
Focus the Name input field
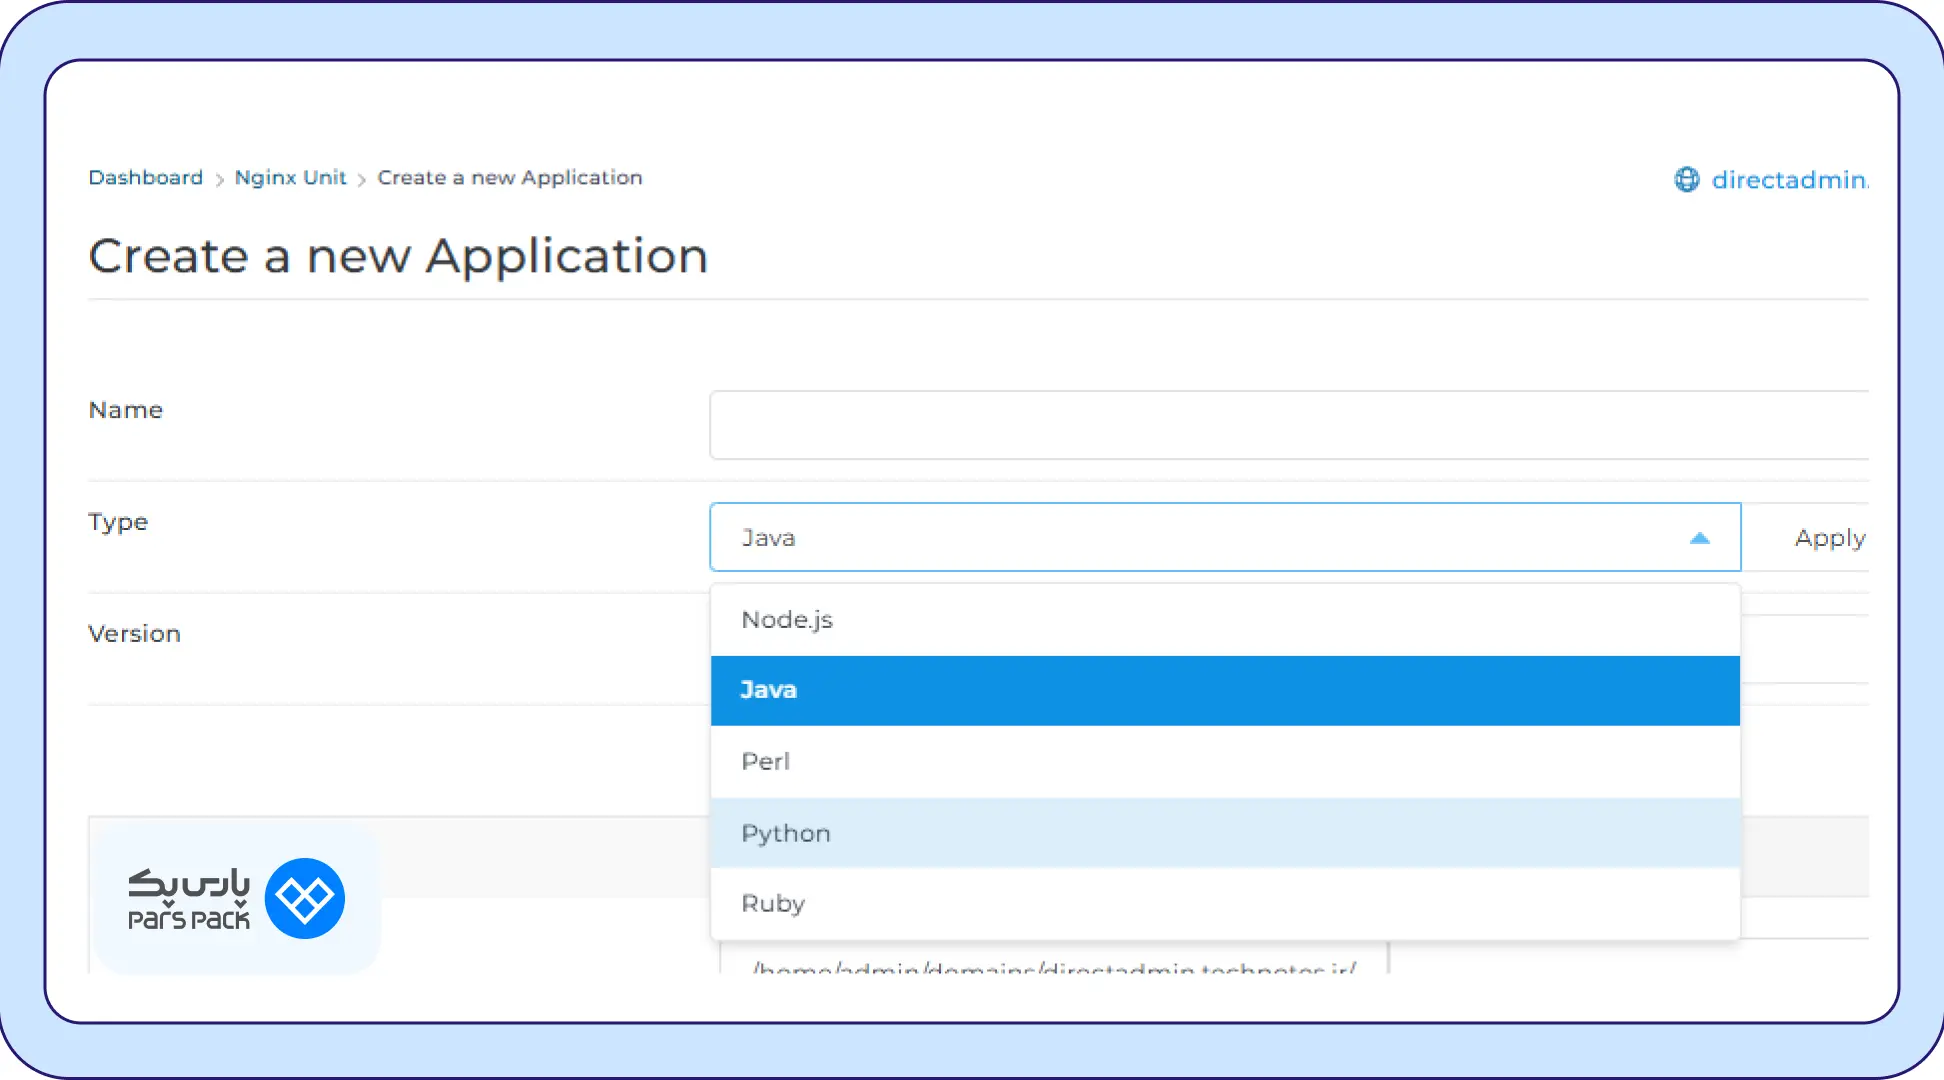pyautogui.click(x=1288, y=425)
